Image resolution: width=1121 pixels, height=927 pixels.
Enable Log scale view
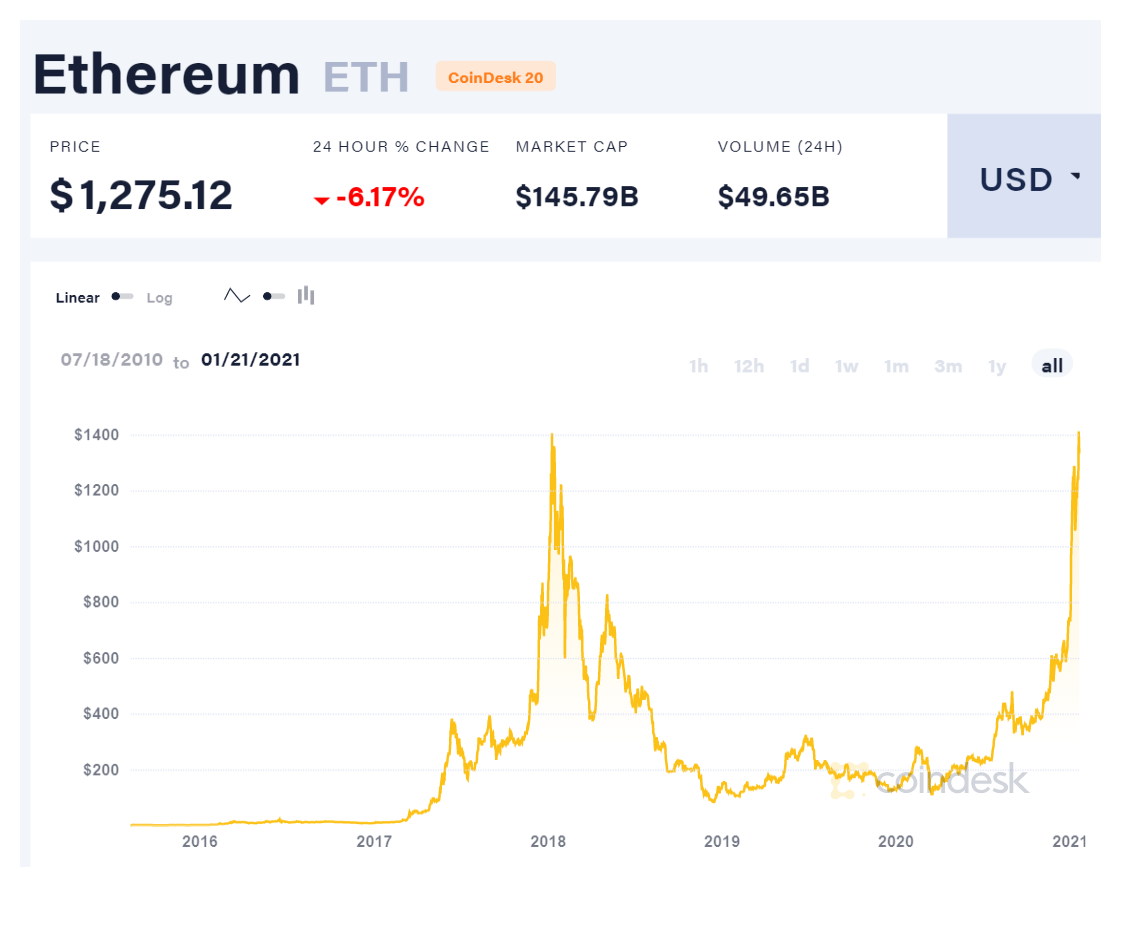click(160, 297)
